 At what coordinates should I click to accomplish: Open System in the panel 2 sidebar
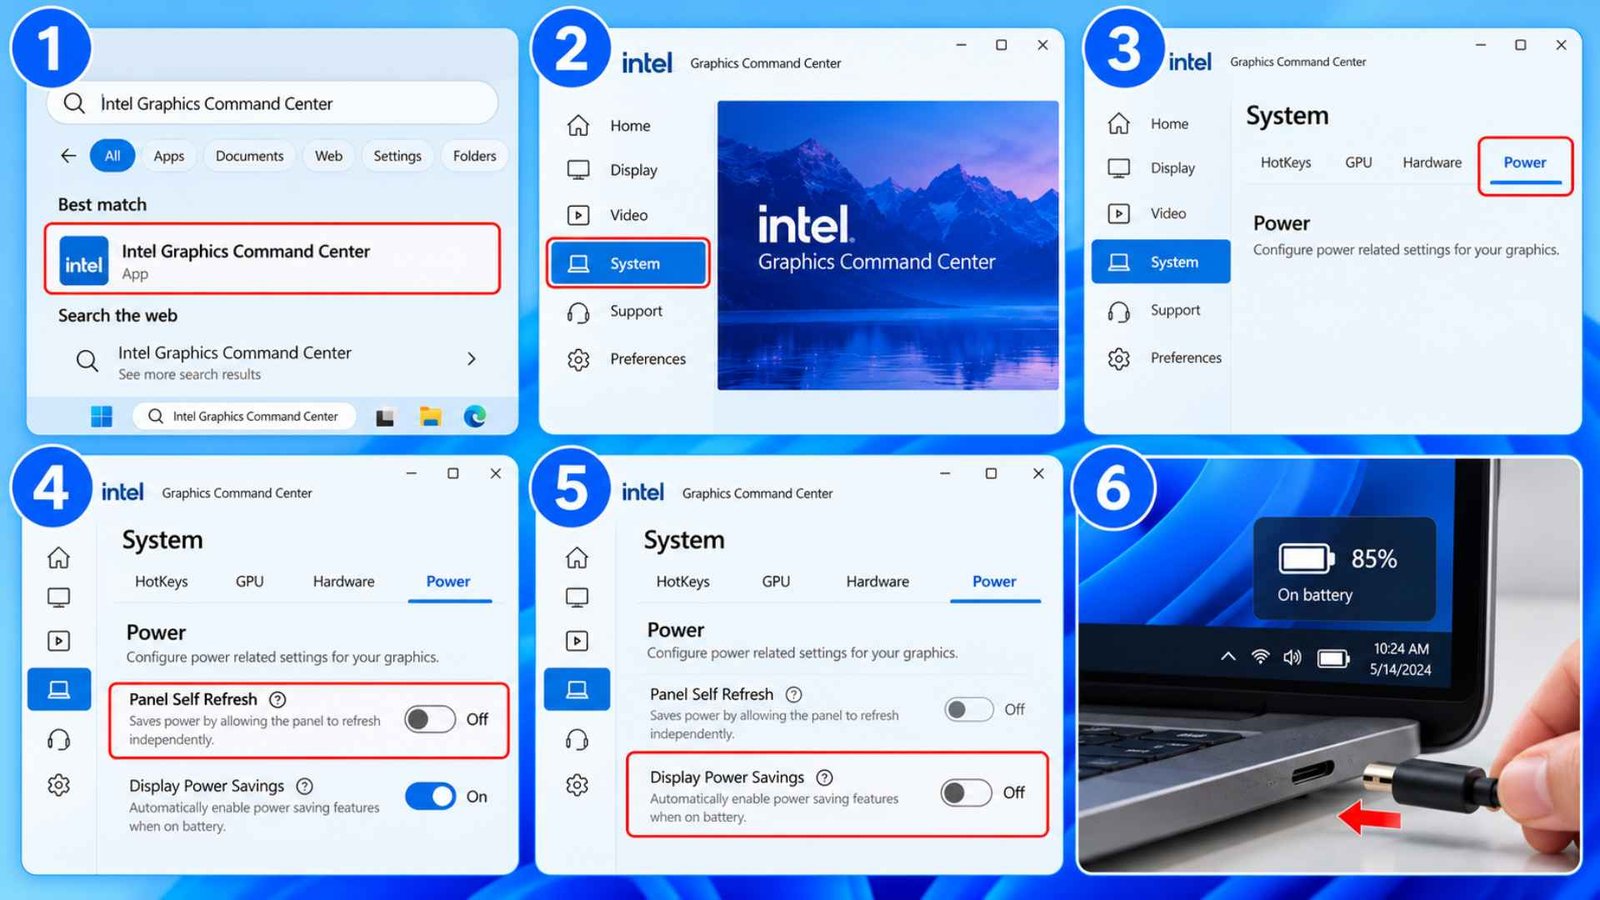tap(628, 264)
